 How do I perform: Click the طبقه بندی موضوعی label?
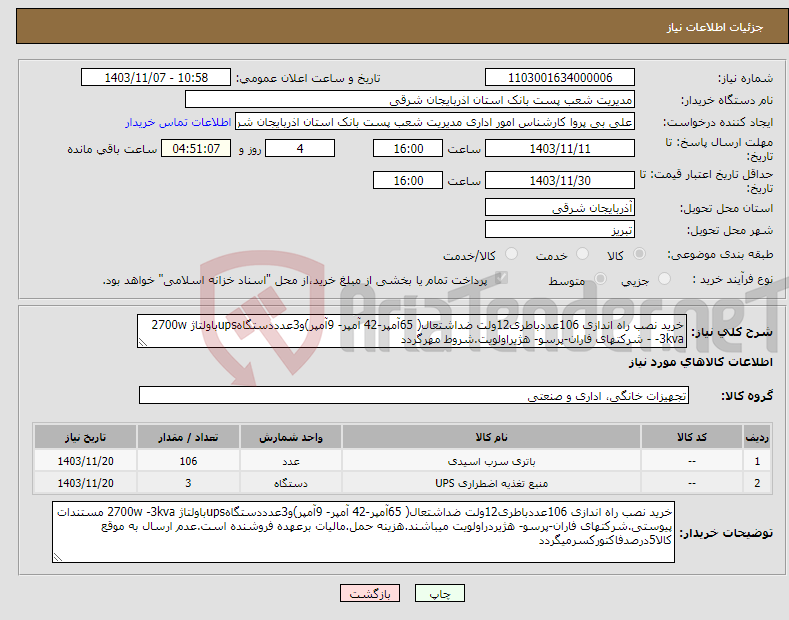pyautogui.click(x=720, y=255)
